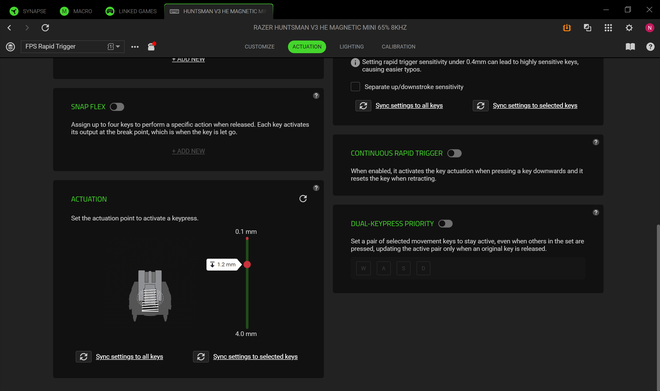Open the multi-window icon in the top bar

(588, 28)
